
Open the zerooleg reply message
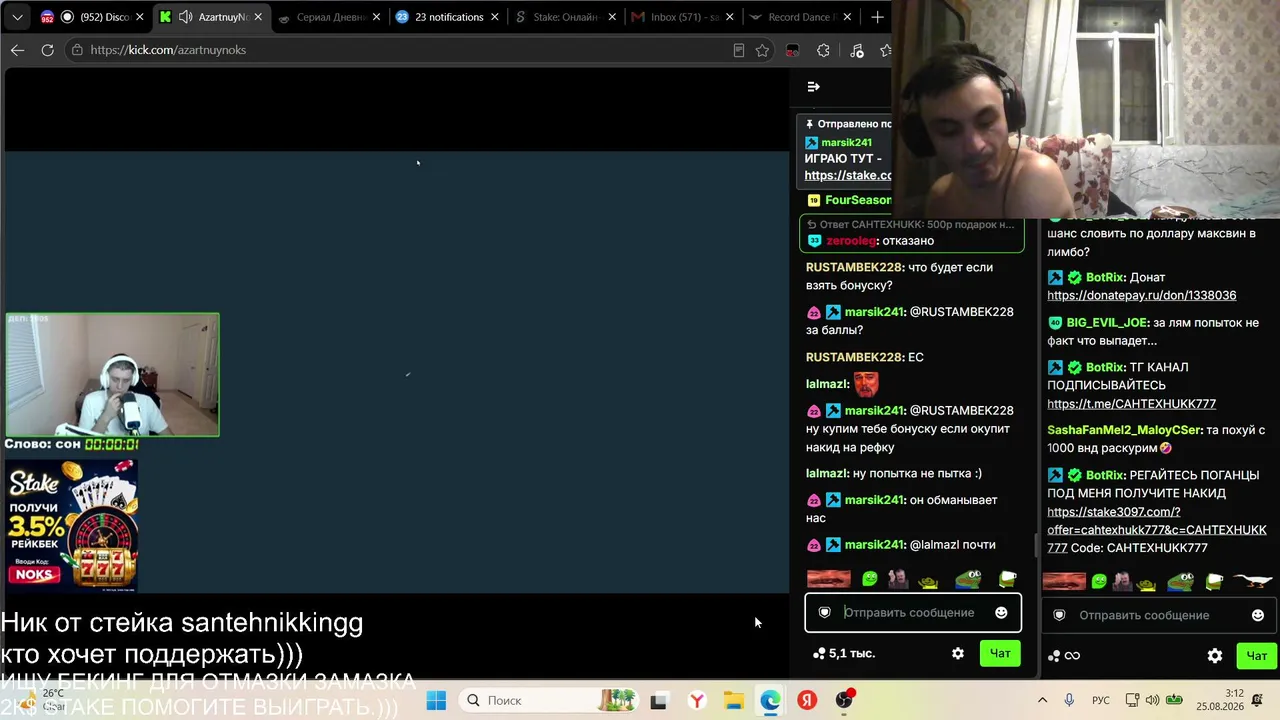(912, 233)
